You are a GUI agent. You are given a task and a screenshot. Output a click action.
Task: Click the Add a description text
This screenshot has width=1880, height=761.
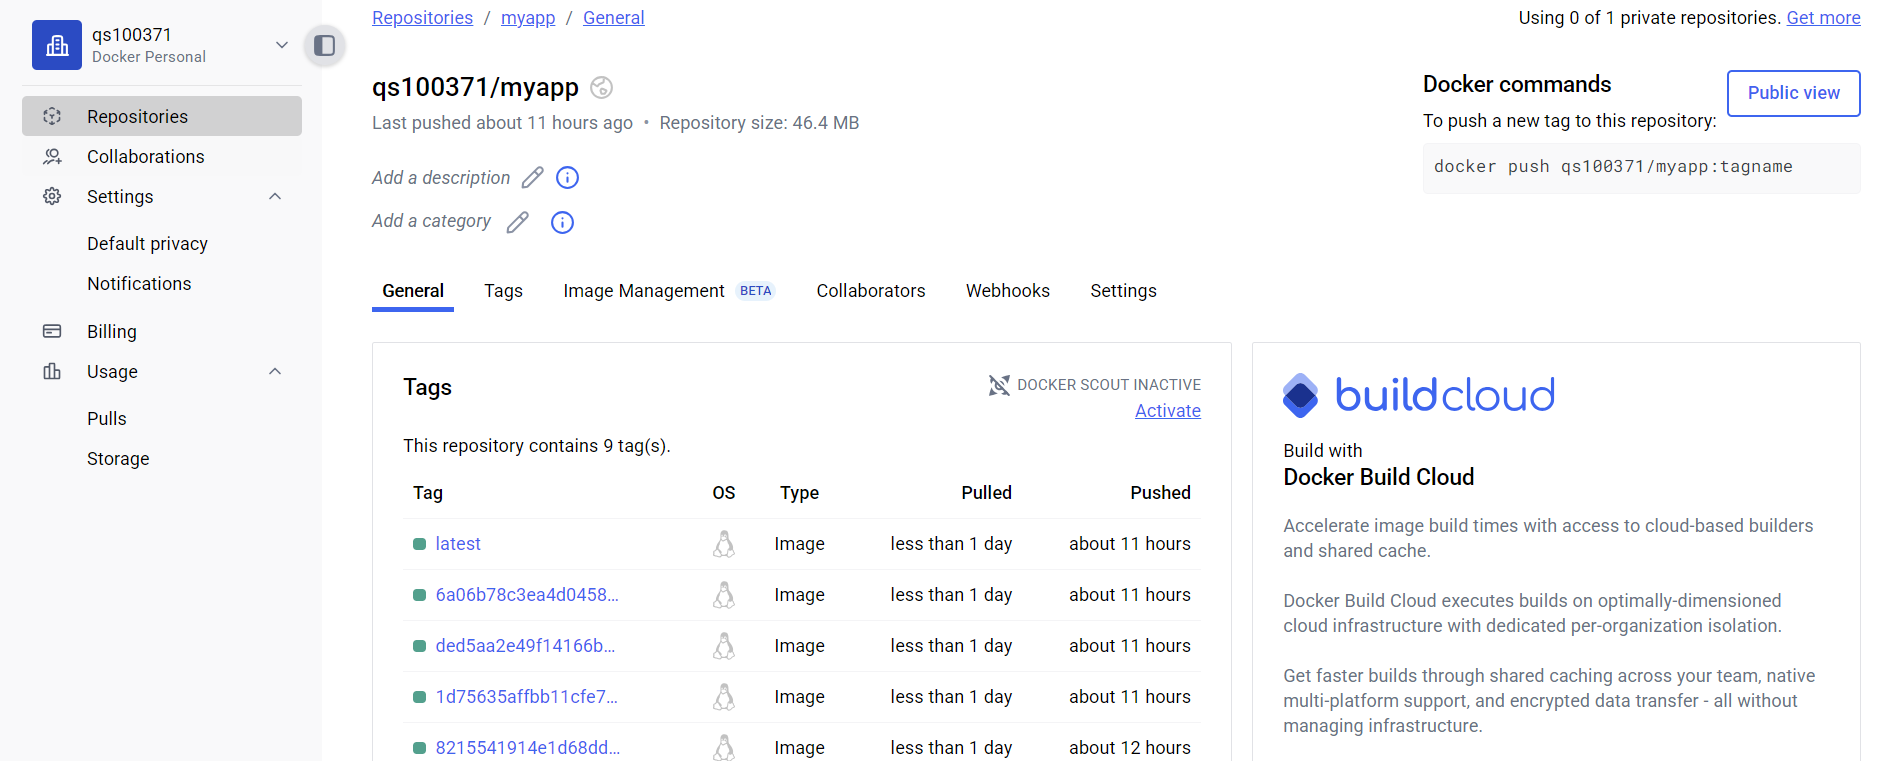click(x=441, y=178)
